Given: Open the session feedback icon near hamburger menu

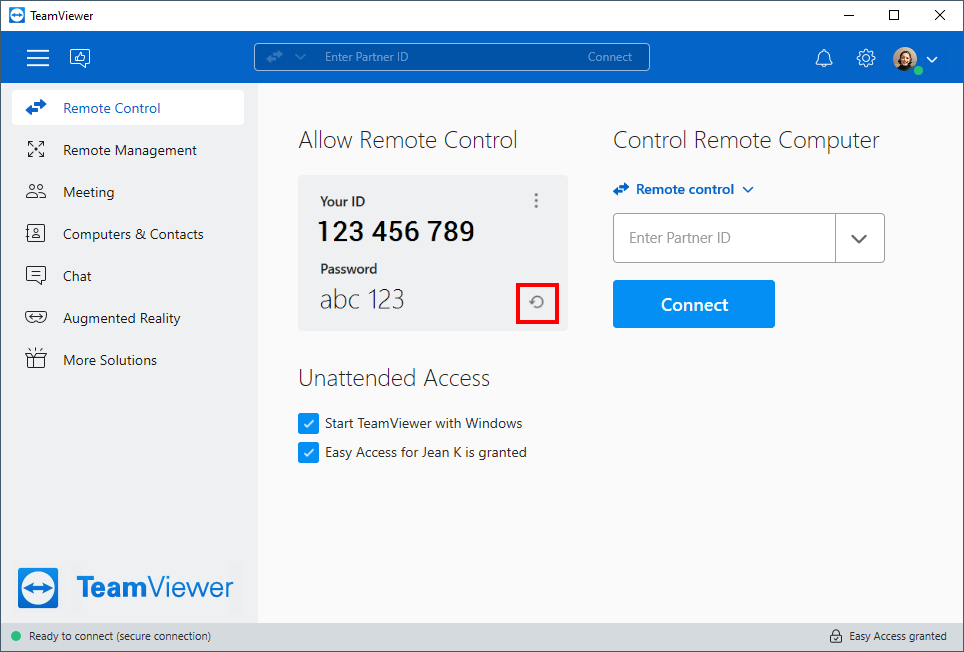Looking at the screenshot, I should tap(79, 58).
